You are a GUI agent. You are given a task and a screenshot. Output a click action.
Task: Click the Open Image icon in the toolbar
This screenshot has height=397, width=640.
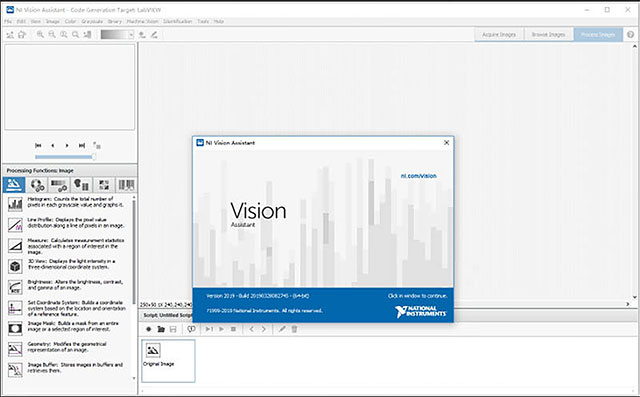(10, 35)
